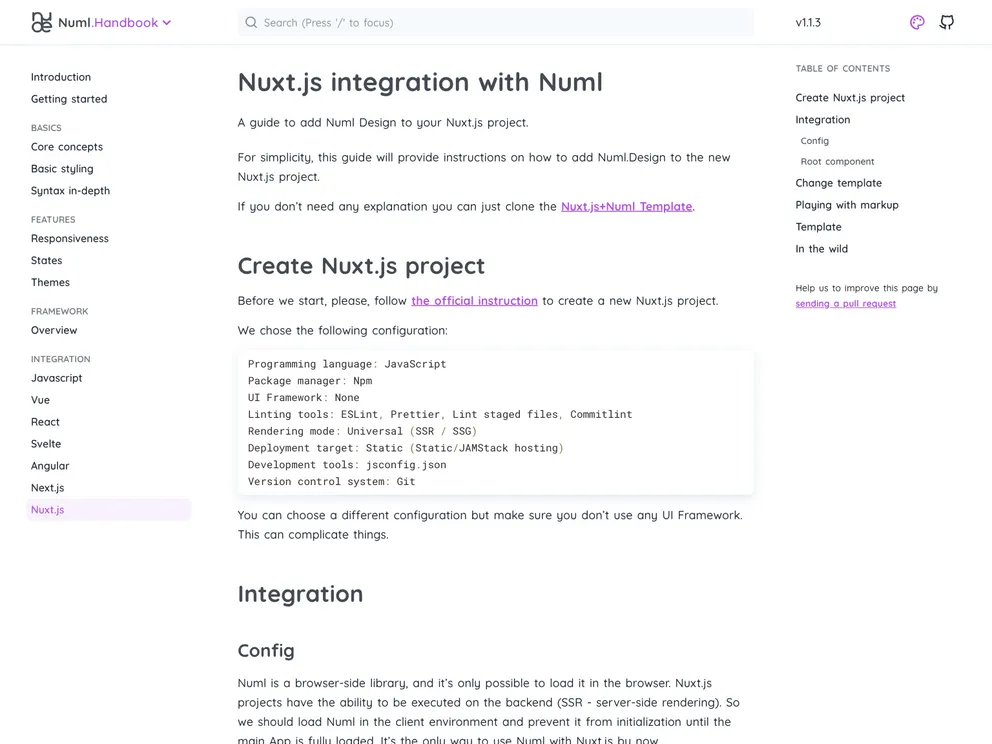Open the Responsiveness feature page
The width and height of the screenshot is (992, 744).
(x=70, y=239)
